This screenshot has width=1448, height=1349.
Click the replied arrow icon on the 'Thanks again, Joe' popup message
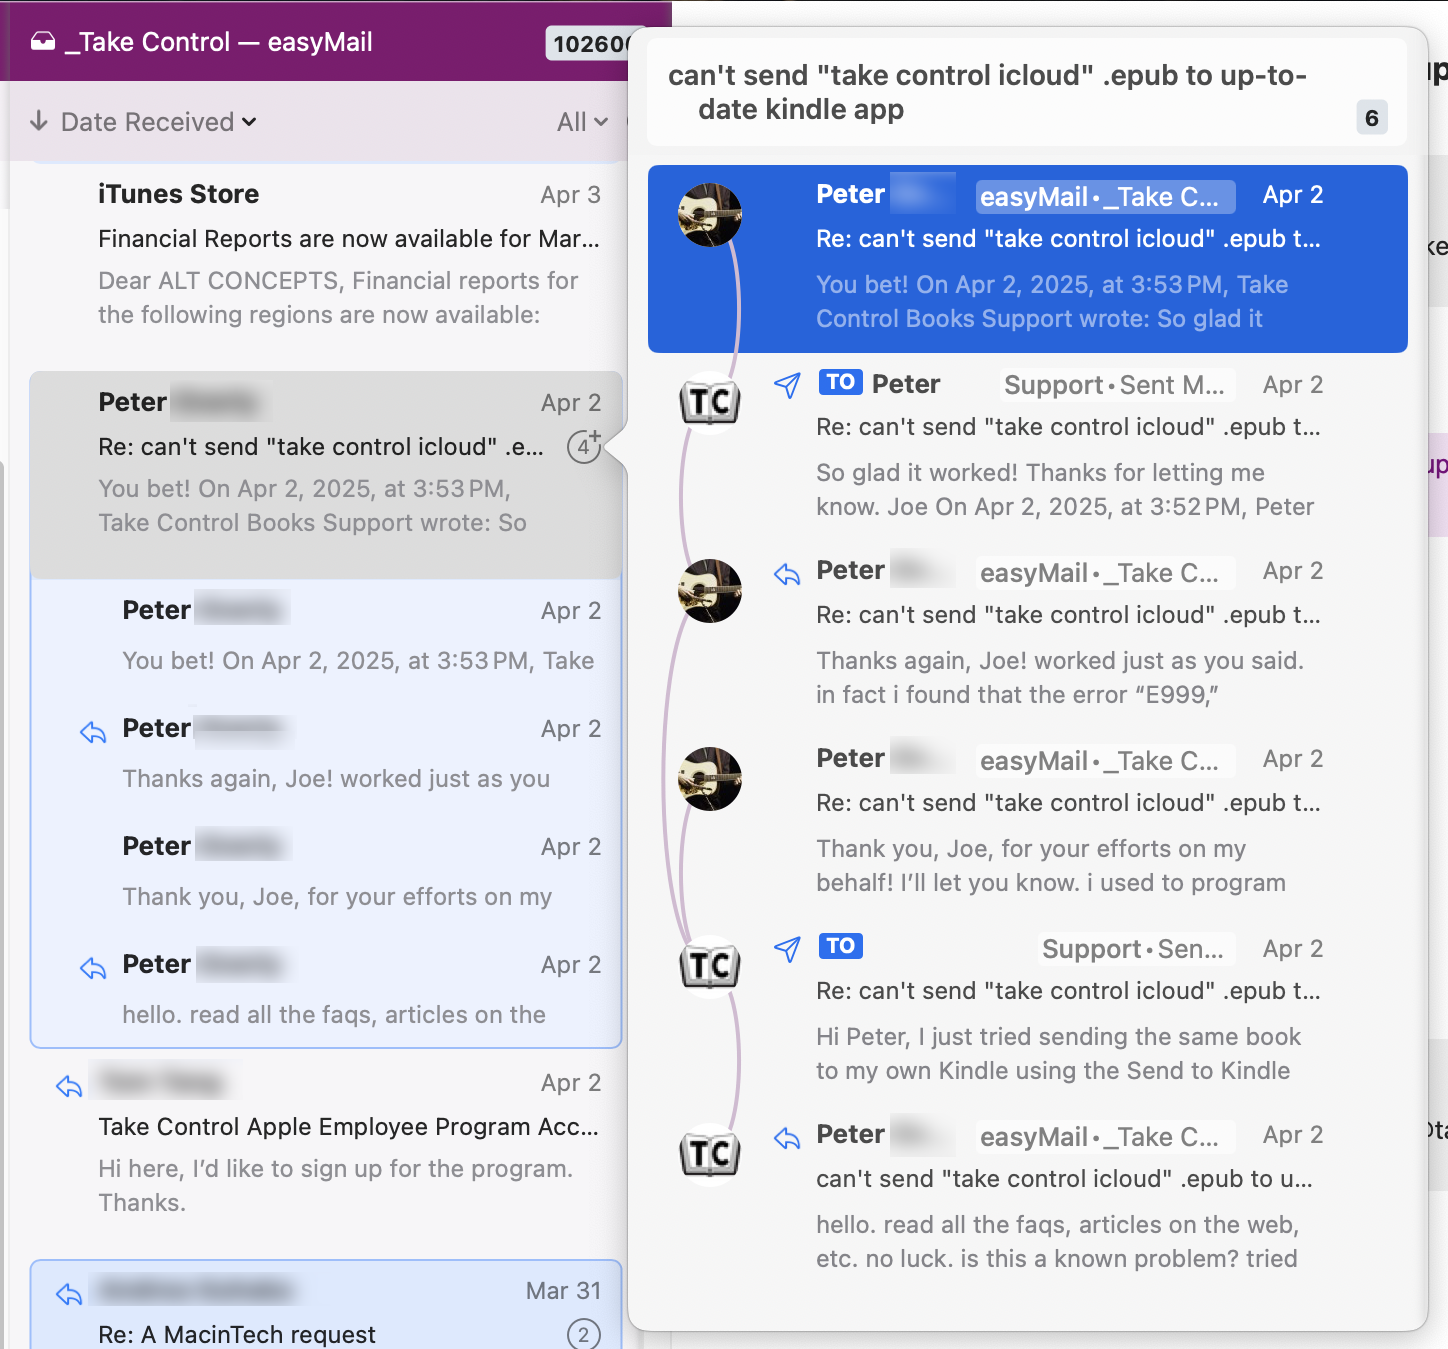pyautogui.click(x=788, y=573)
